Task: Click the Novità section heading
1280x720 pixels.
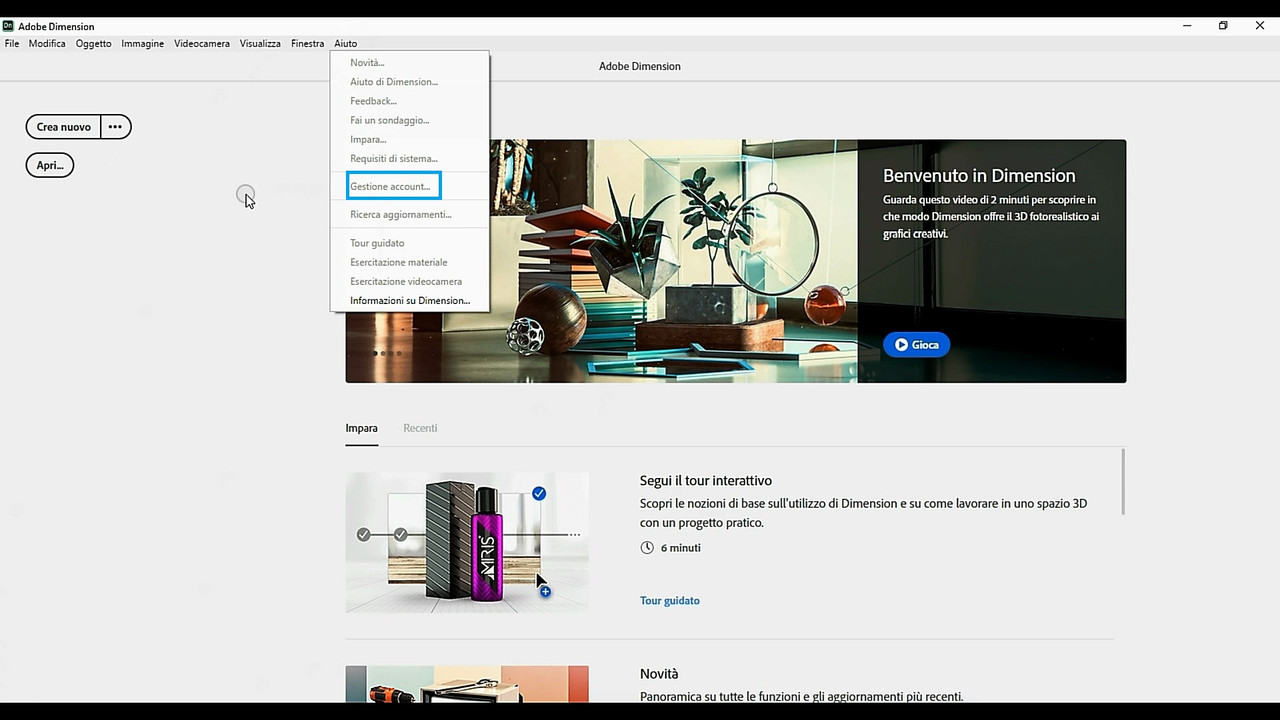Action: pyautogui.click(x=659, y=674)
